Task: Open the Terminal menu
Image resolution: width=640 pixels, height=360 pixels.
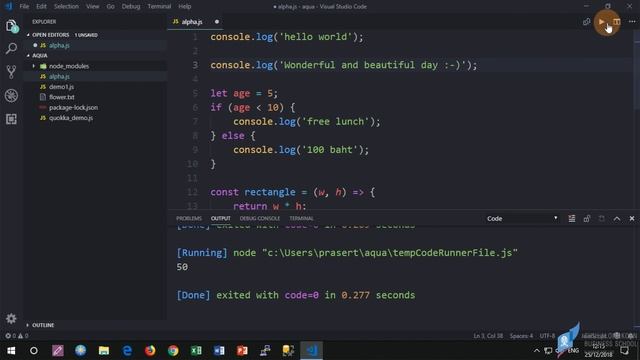Action: point(159,7)
